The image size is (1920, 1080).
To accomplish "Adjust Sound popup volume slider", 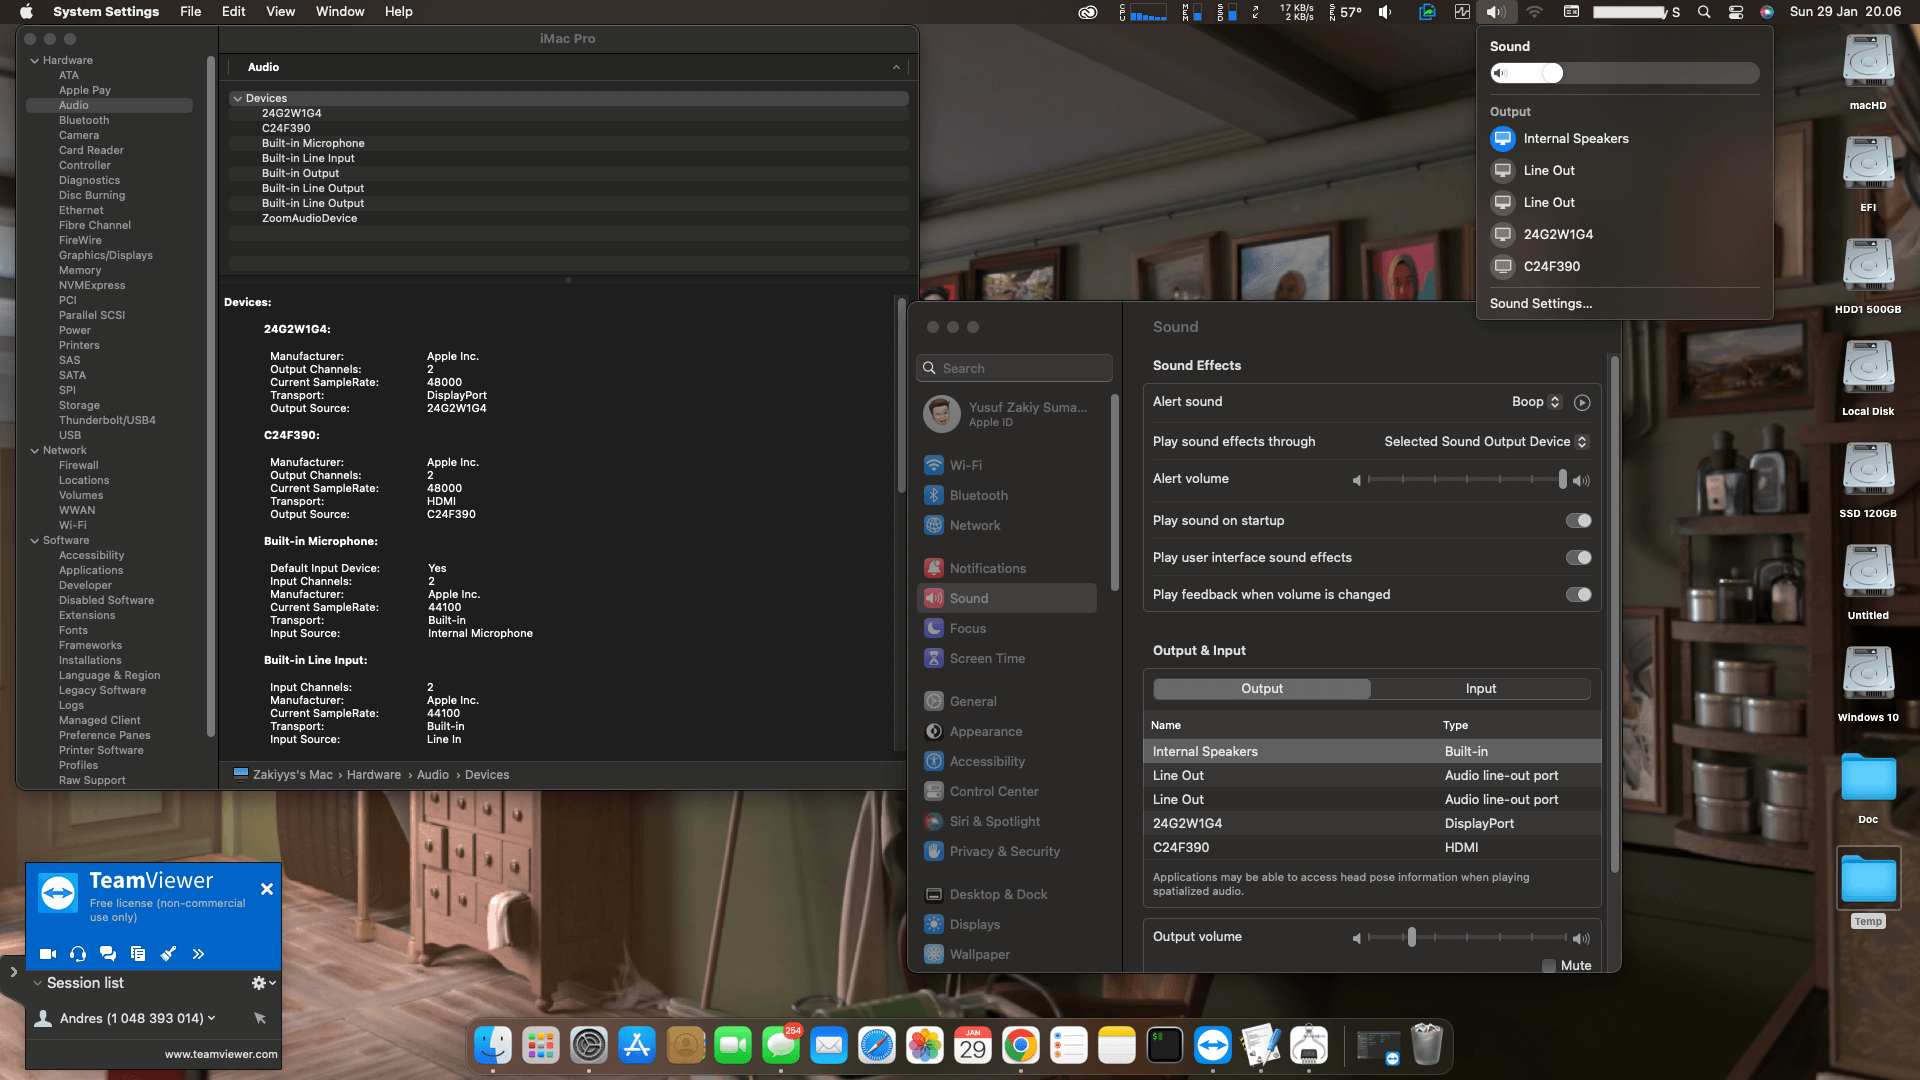I will click(1624, 74).
